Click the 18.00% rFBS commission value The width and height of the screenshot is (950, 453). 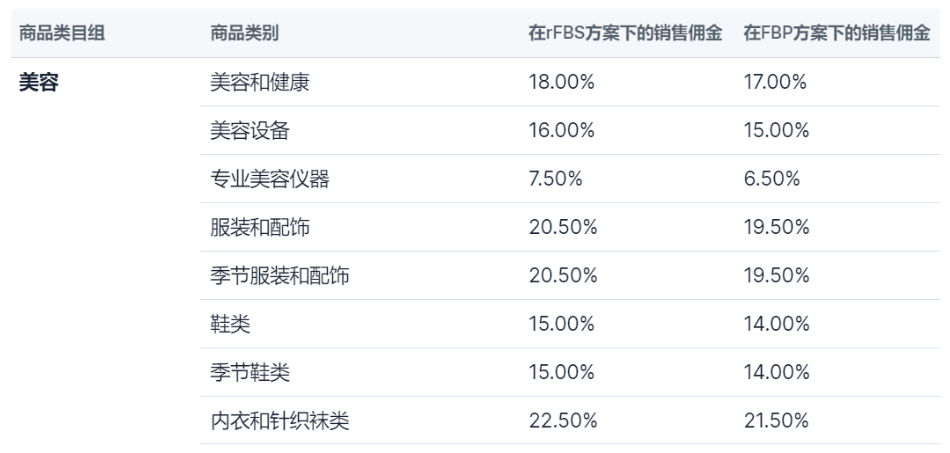(x=561, y=82)
